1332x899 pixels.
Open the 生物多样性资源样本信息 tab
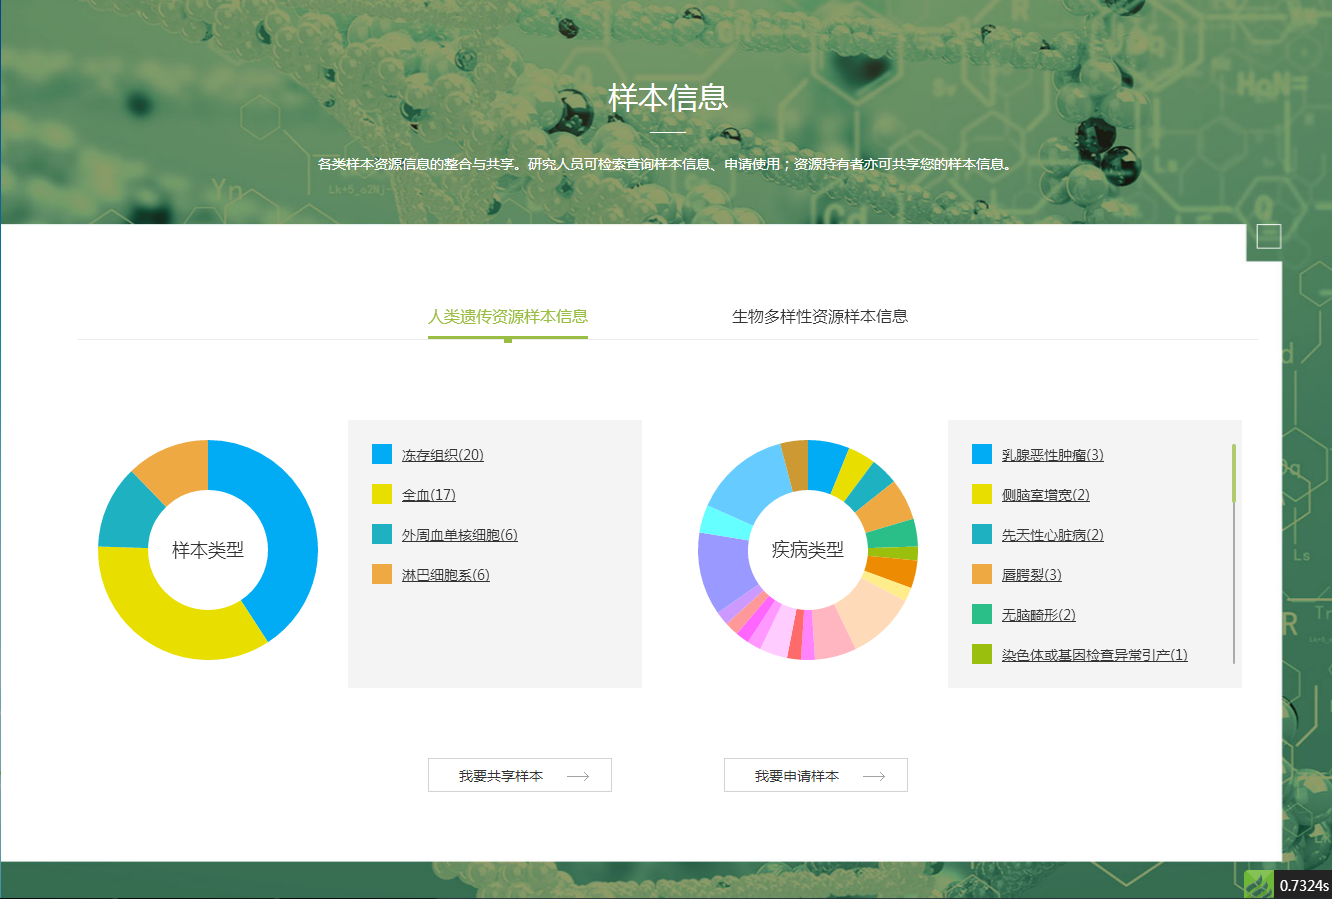pyautogui.click(x=819, y=316)
